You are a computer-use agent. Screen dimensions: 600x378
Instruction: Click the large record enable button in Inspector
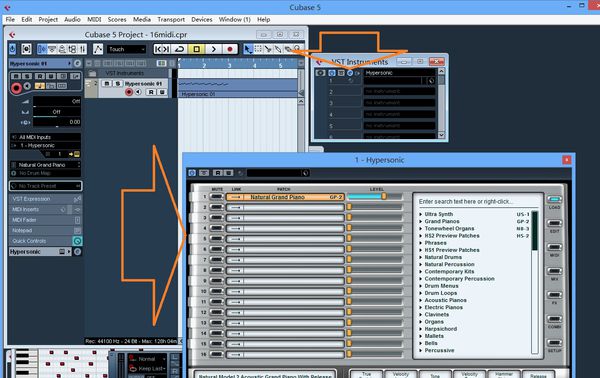(x=16, y=88)
